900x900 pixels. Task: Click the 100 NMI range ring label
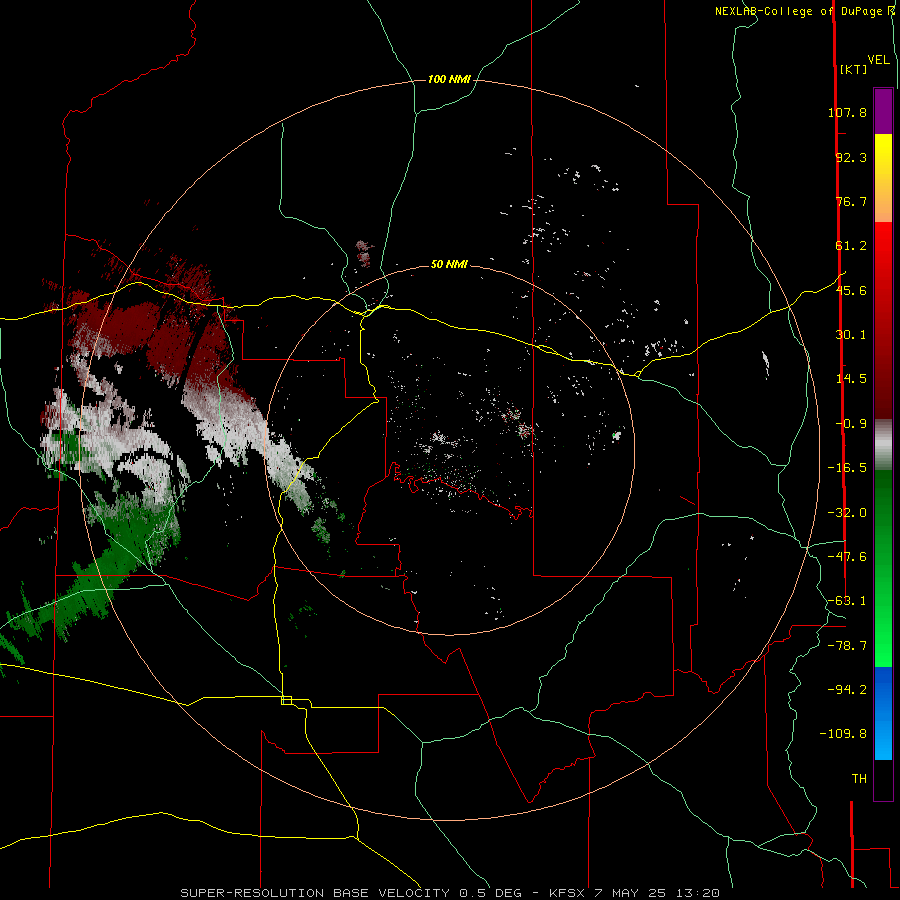point(449,79)
